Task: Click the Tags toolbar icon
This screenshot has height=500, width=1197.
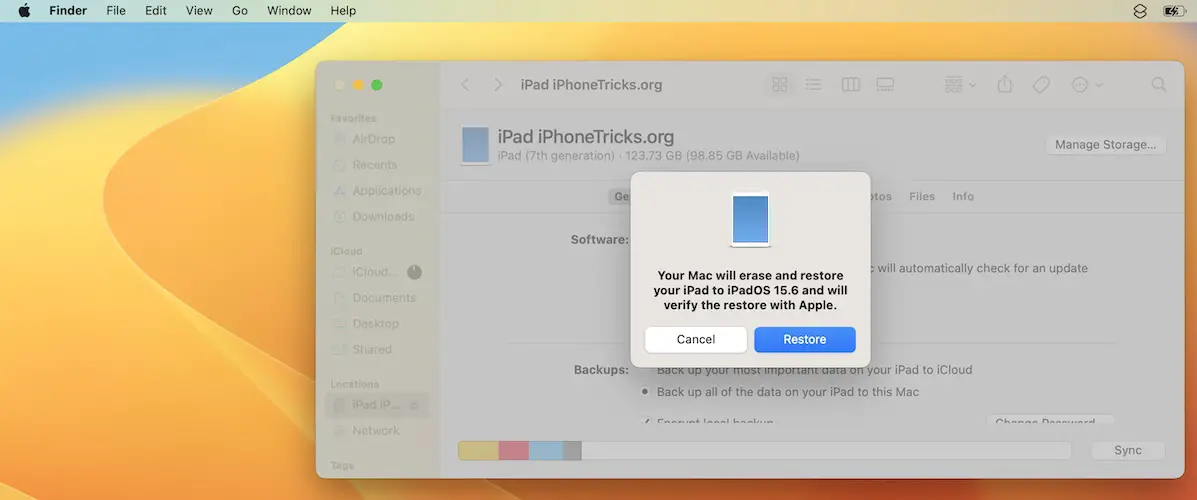Action: pos(1041,85)
